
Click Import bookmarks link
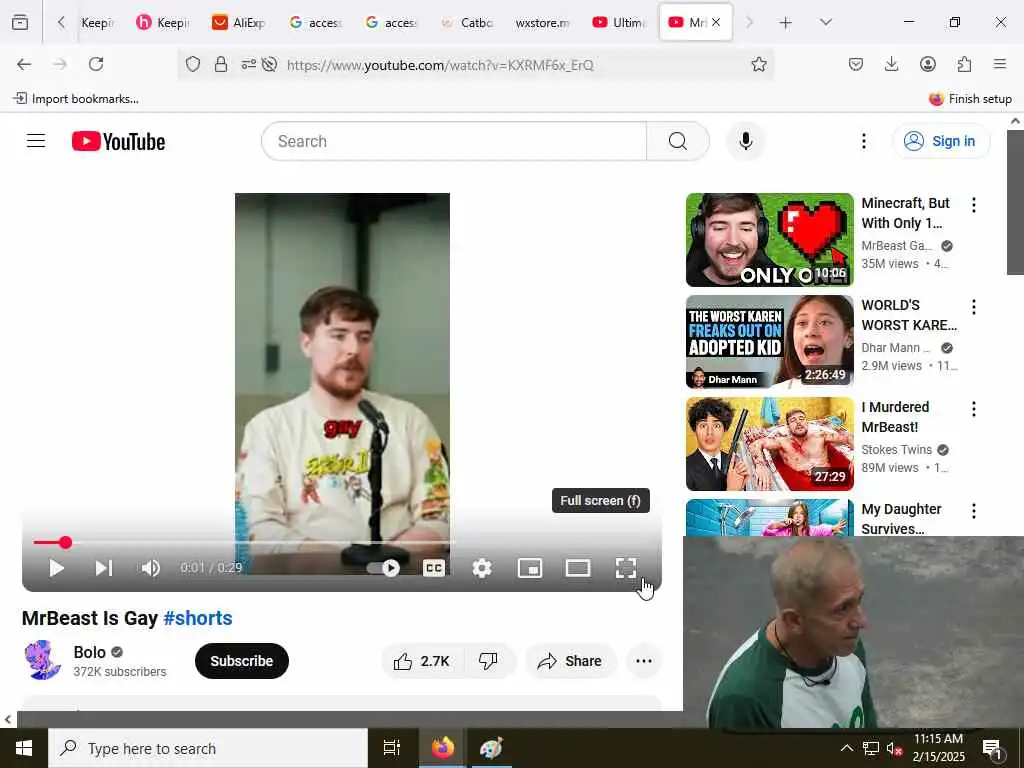pos(76,99)
